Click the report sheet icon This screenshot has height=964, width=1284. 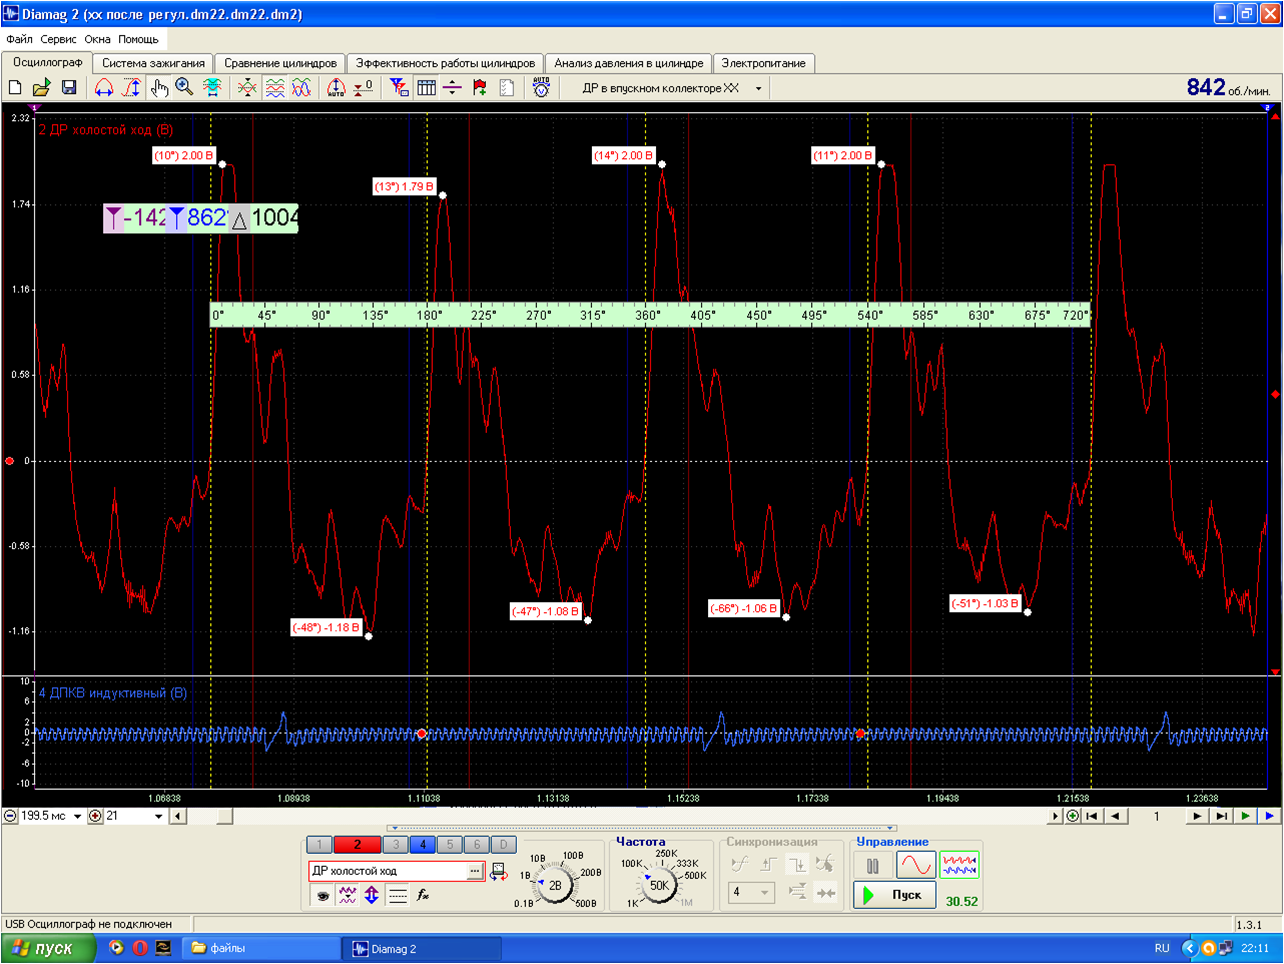(506, 88)
